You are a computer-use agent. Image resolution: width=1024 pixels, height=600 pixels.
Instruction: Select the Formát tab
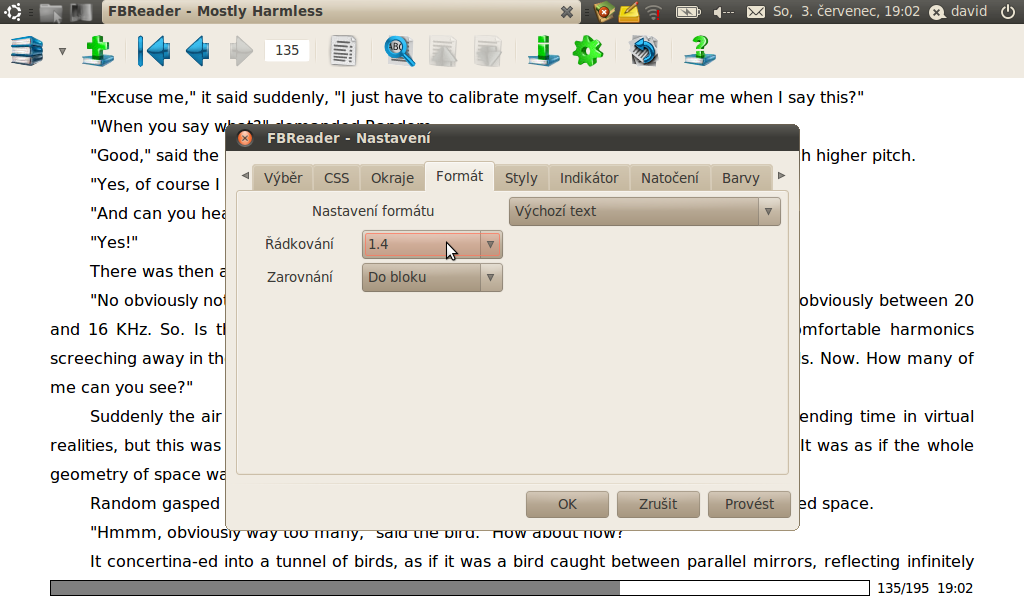pyautogui.click(x=460, y=176)
